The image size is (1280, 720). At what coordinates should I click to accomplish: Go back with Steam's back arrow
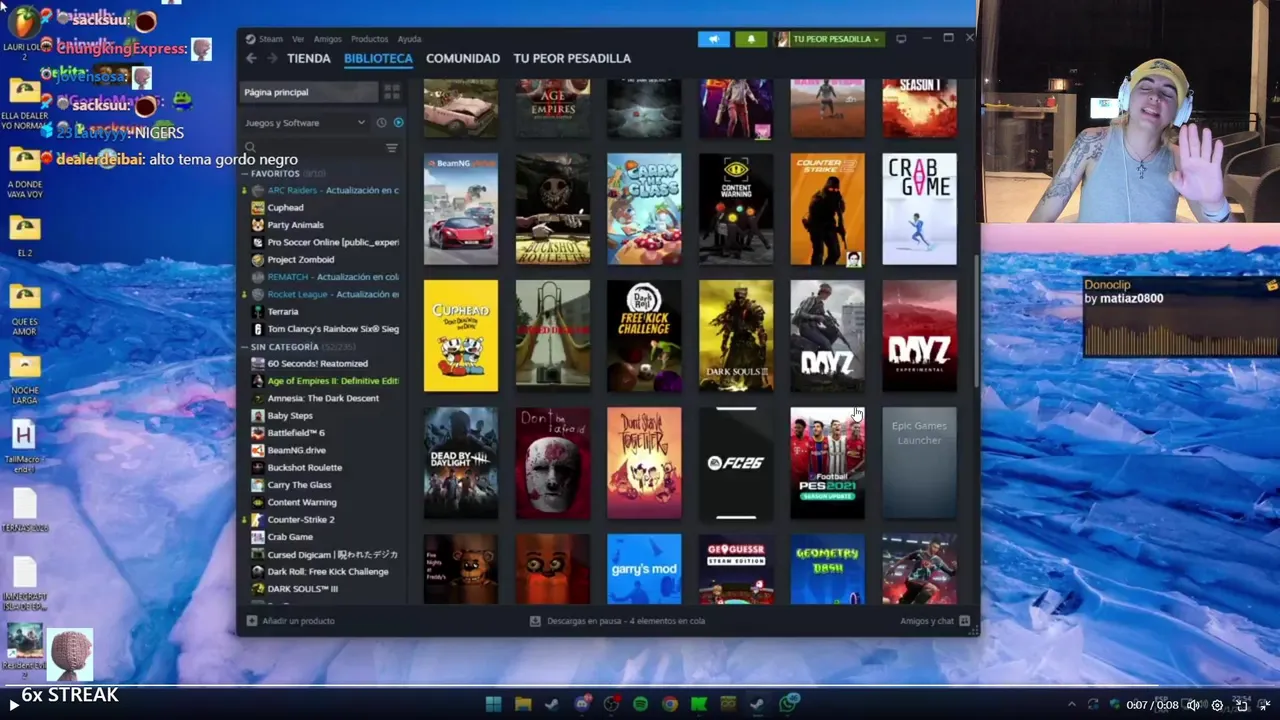pyautogui.click(x=251, y=58)
